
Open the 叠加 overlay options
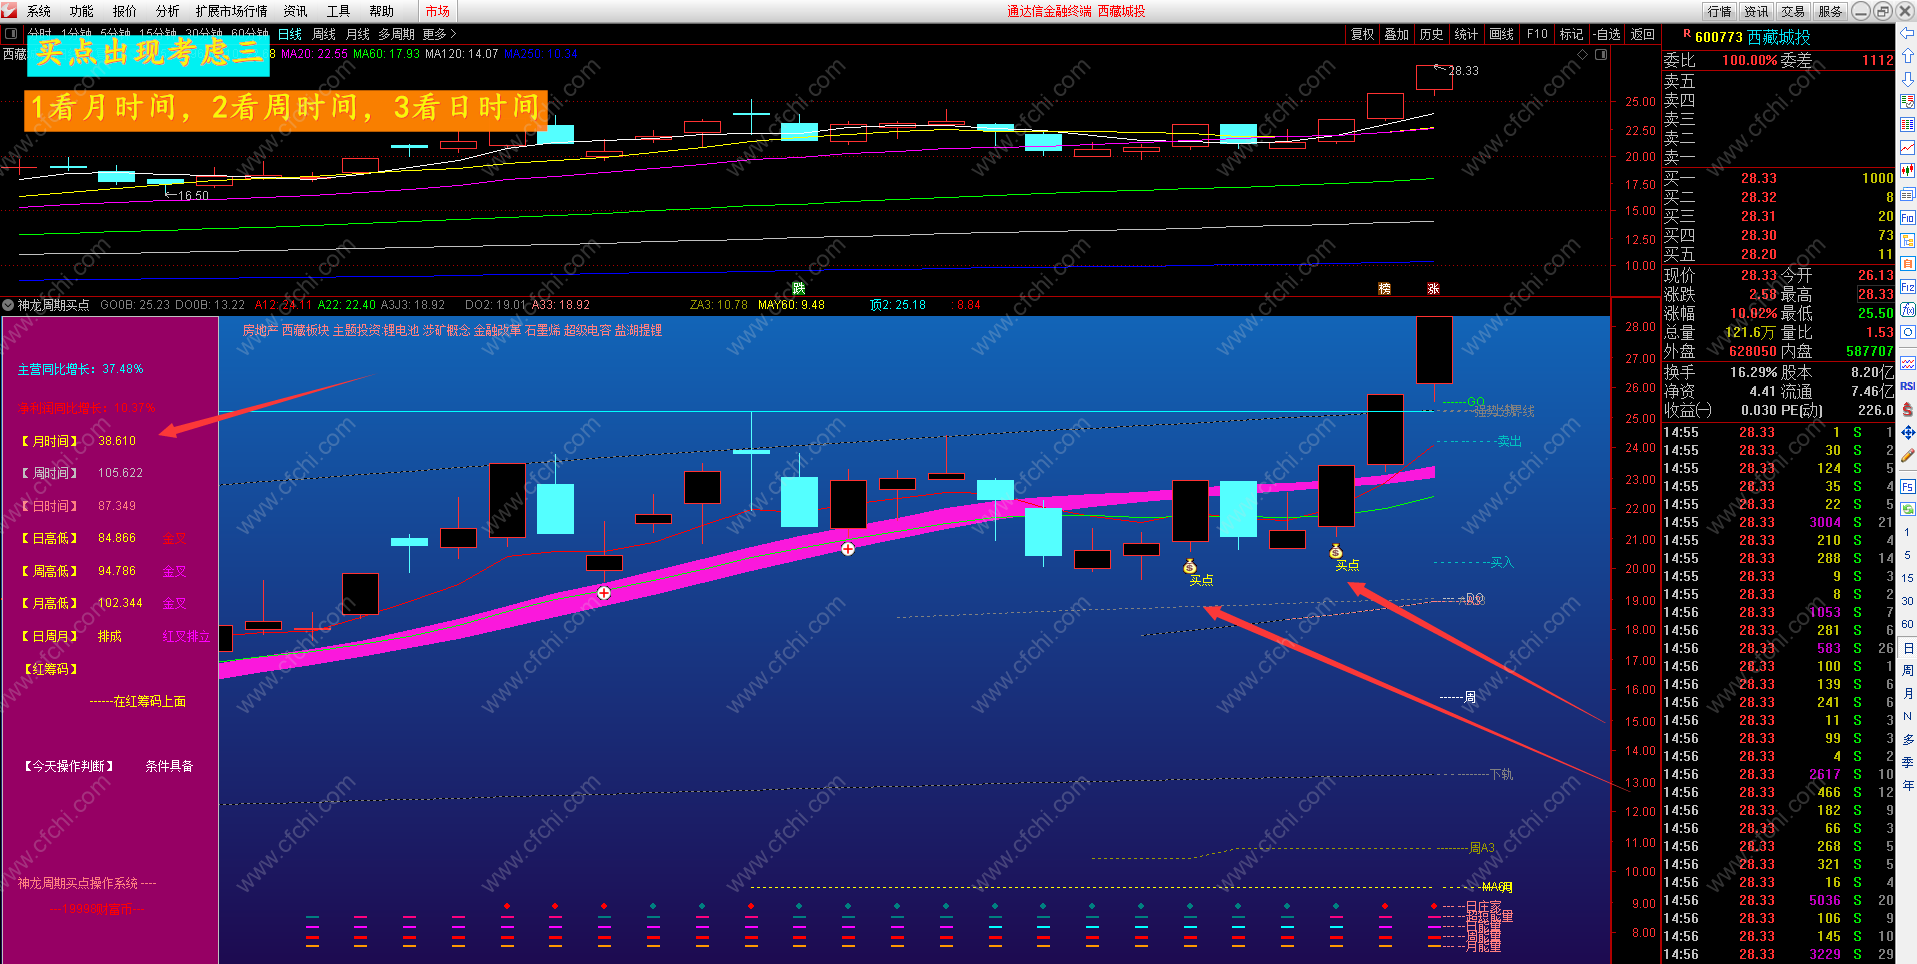click(x=1397, y=34)
